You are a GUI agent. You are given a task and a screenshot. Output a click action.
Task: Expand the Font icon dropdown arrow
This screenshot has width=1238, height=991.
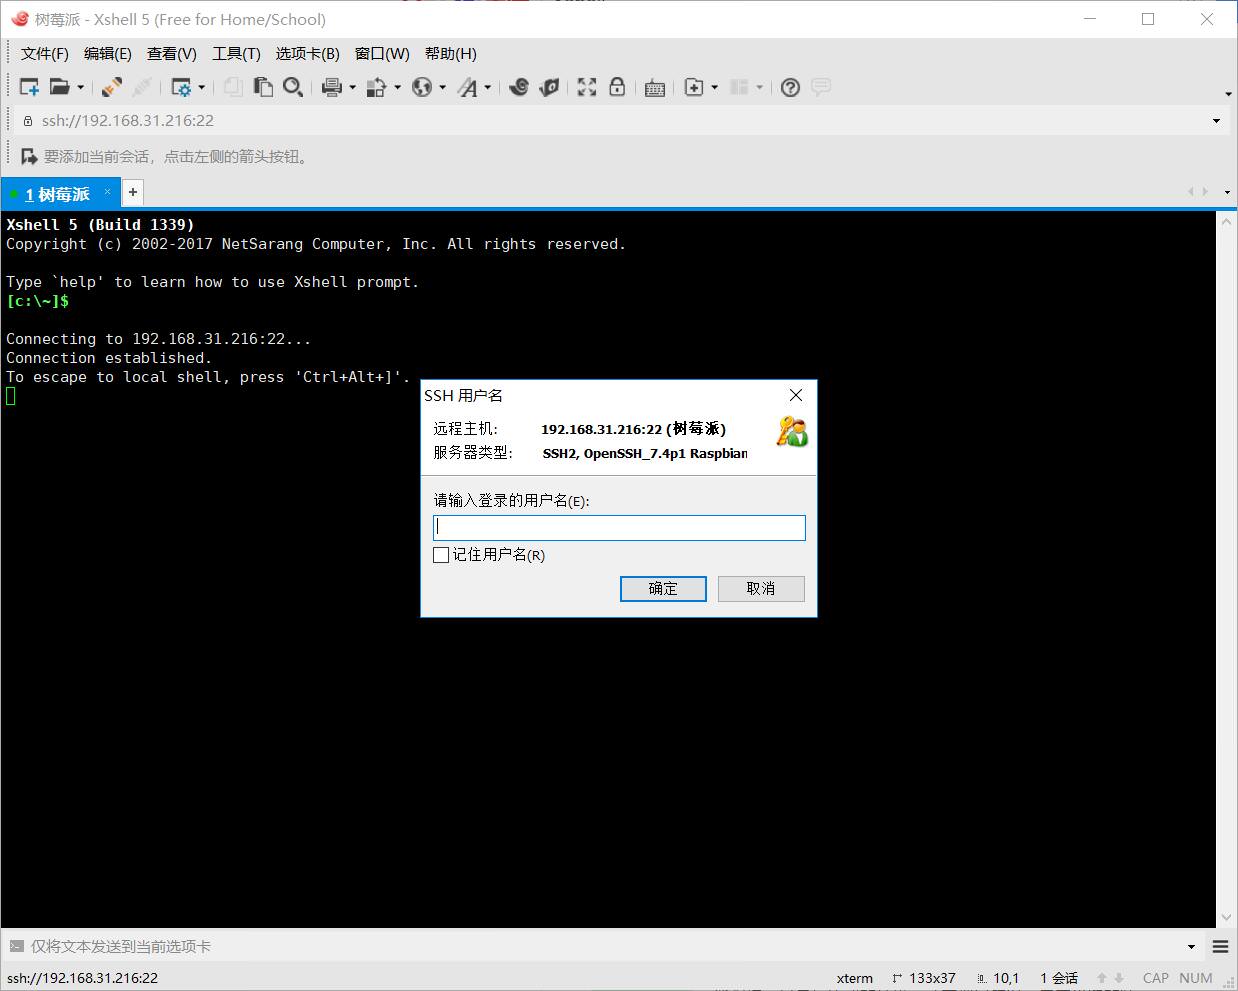click(x=487, y=88)
